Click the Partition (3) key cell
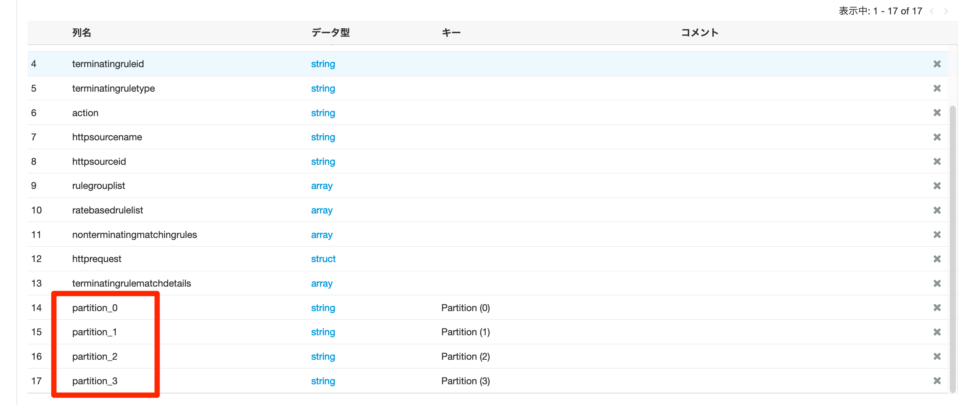This screenshot has height=405, width=960. [x=465, y=381]
